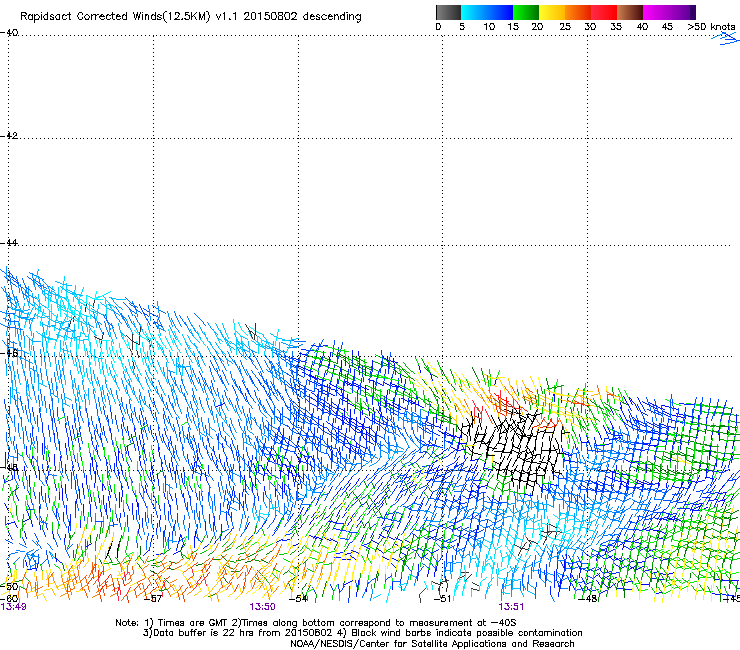Image resolution: width=740 pixels, height=650 pixels.
Task: Click the plot title 'Rapidscat Corrected Winds(12.5KM) v1.1 20150802 descending'
Action: pos(191,16)
